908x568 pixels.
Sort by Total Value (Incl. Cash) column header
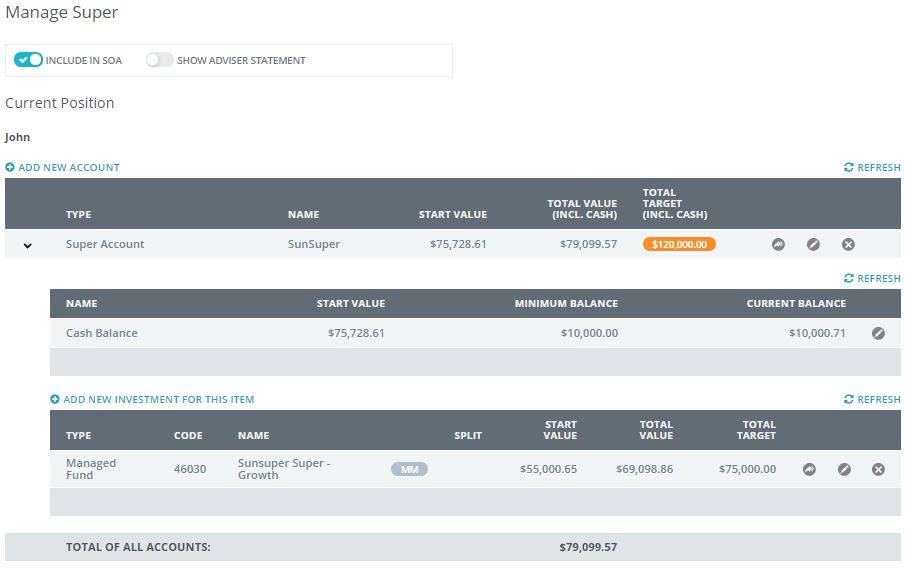click(582, 209)
